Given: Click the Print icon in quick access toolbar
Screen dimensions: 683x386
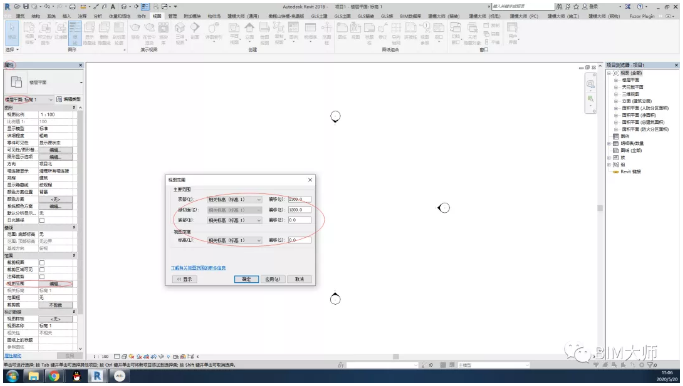Looking at the screenshot, I should pyautogui.click(x=72, y=7).
